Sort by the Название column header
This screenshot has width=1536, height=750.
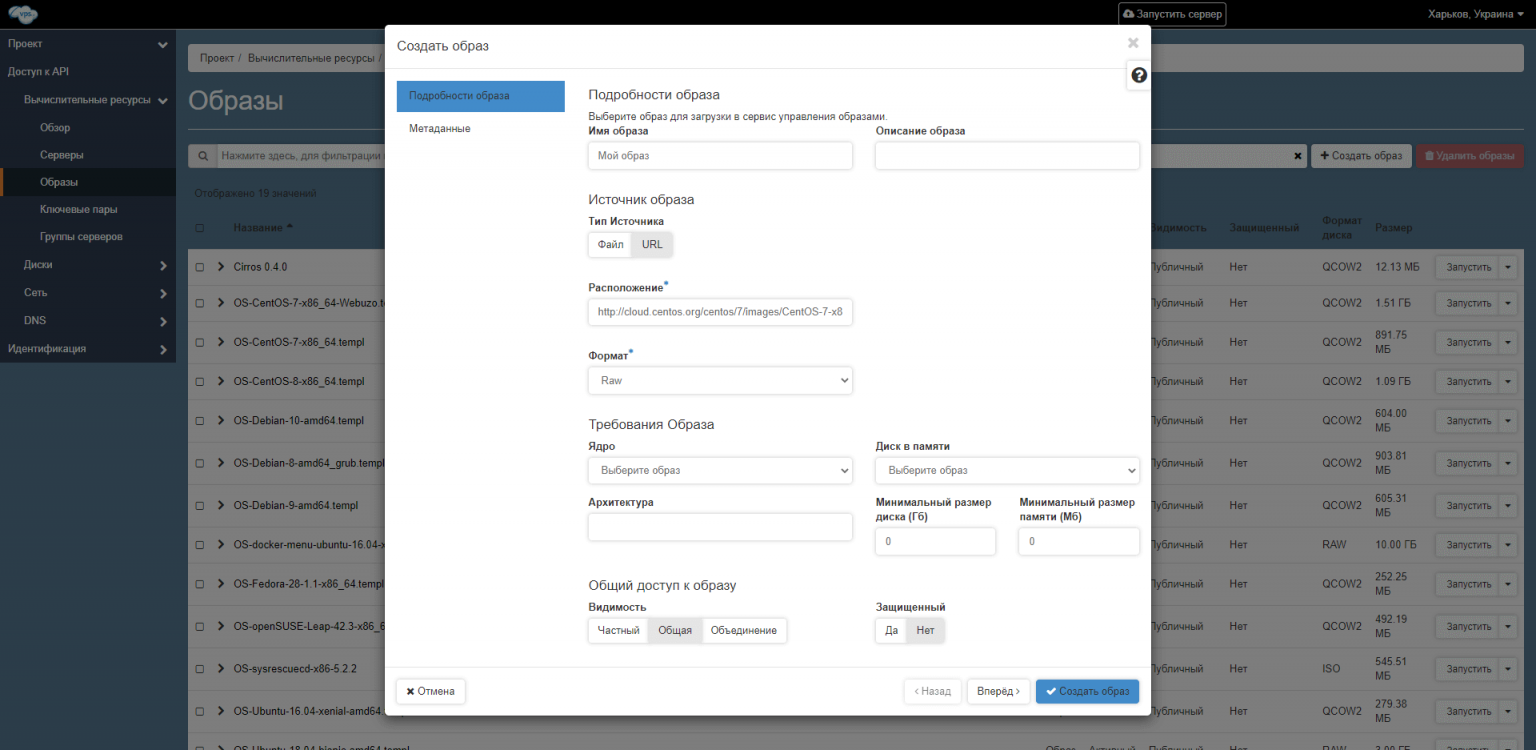pyautogui.click(x=263, y=228)
